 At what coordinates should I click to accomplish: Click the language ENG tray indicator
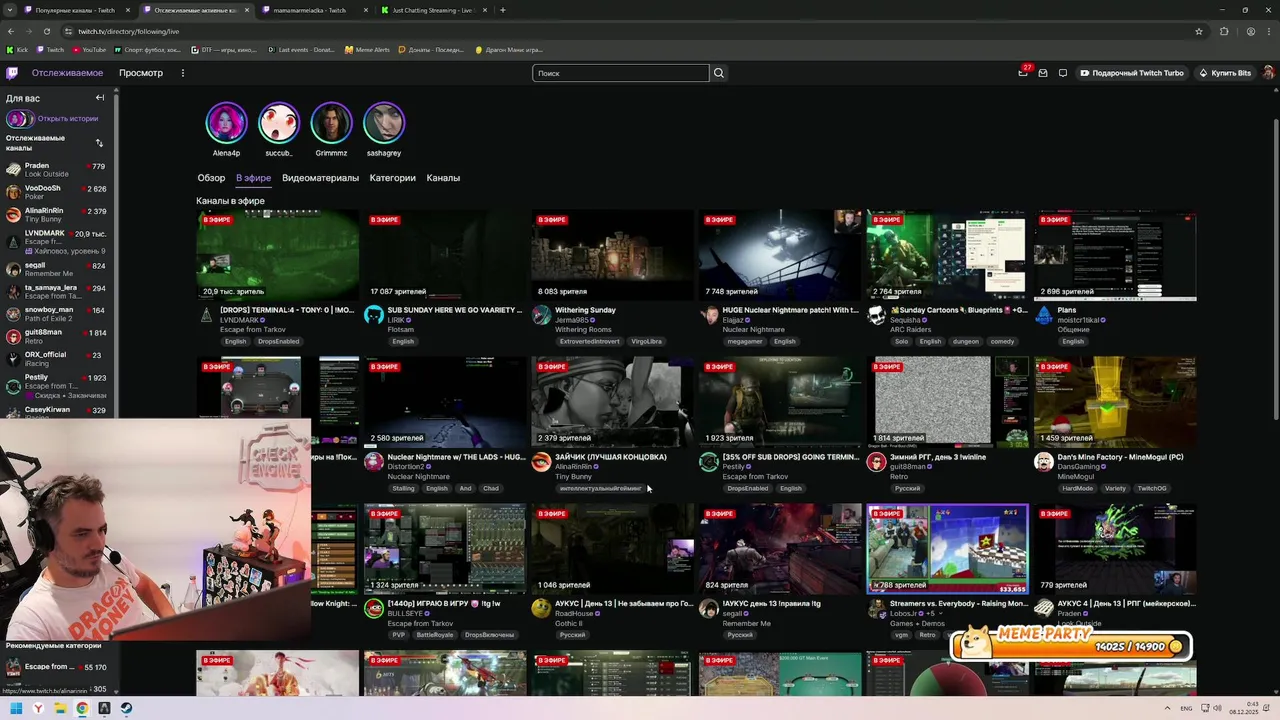coord(1187,708)
